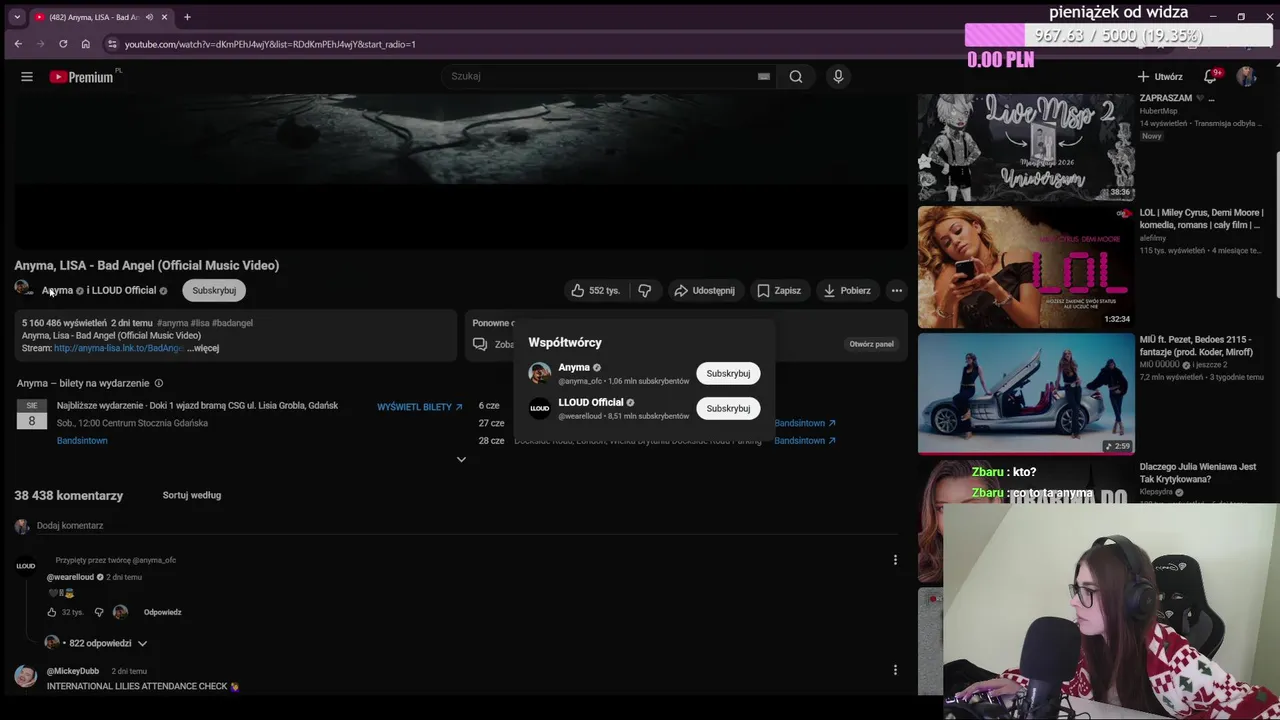Screen dimensions: 1280x720
Task: Expand more events chevron below tickets
Action: (461, 459)
